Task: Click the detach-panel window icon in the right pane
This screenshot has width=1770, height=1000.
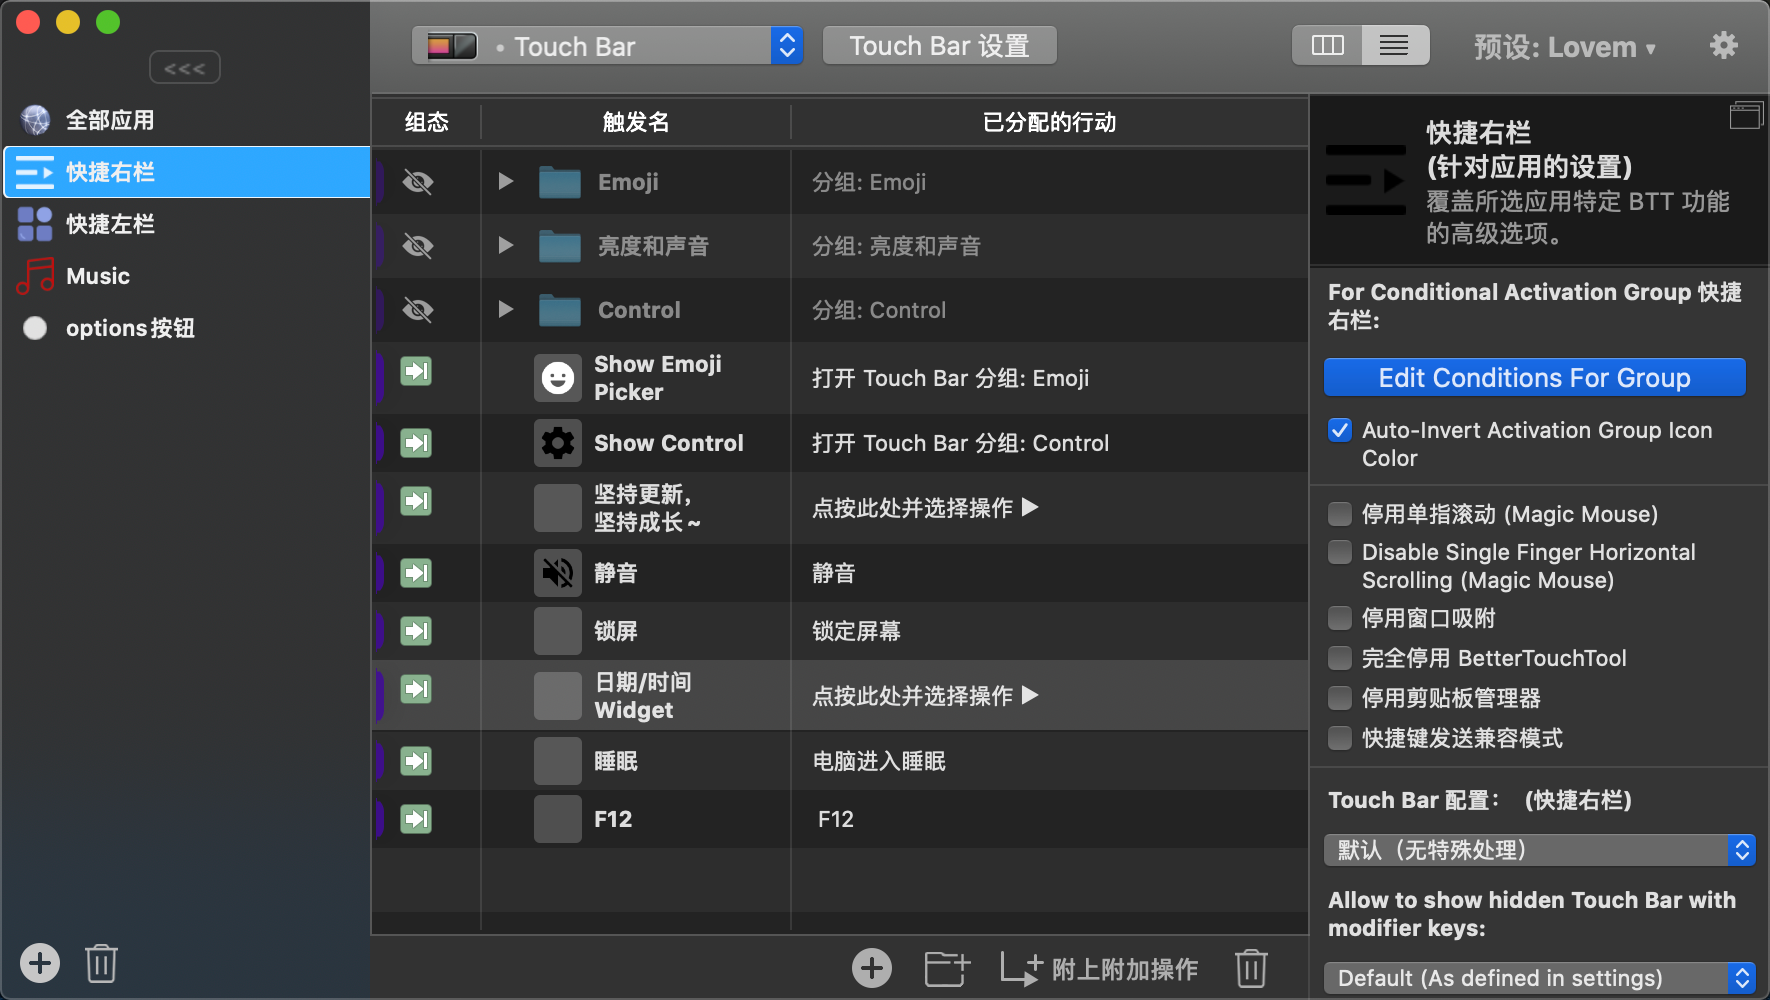Action: point(1746,116)
